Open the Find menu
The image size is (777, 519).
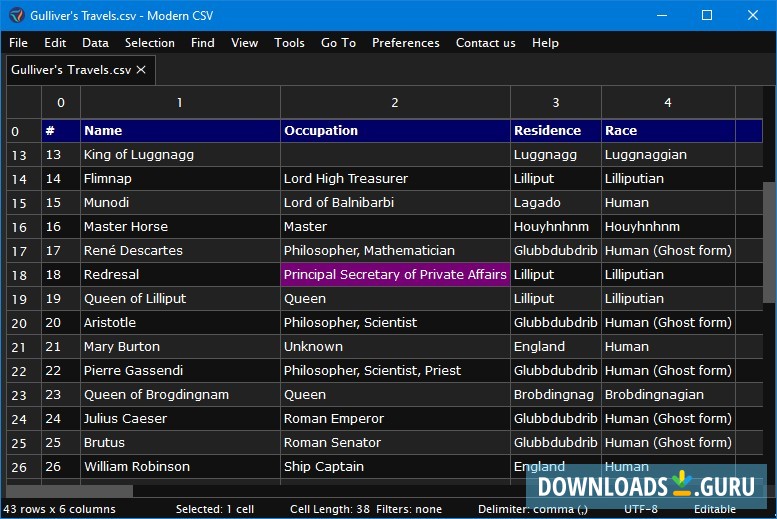(203, 43)
